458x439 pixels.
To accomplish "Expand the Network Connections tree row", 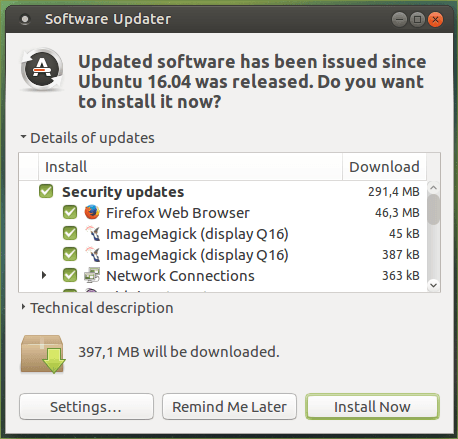I will pos(44,275).
